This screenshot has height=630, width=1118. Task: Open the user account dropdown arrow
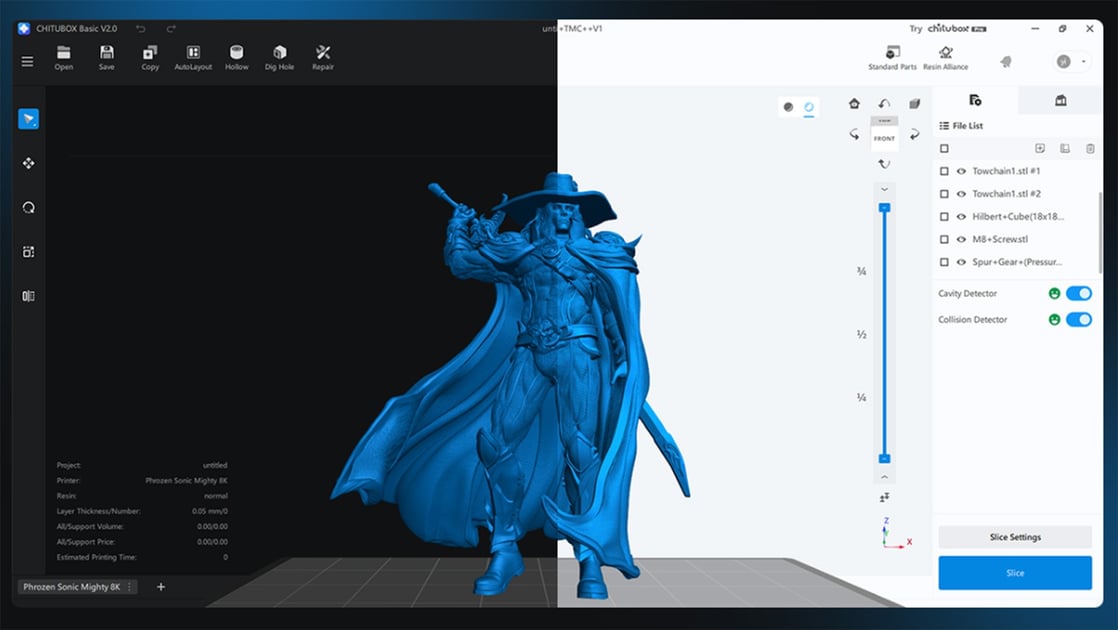pyautogui.click(x=1084, y=62)
